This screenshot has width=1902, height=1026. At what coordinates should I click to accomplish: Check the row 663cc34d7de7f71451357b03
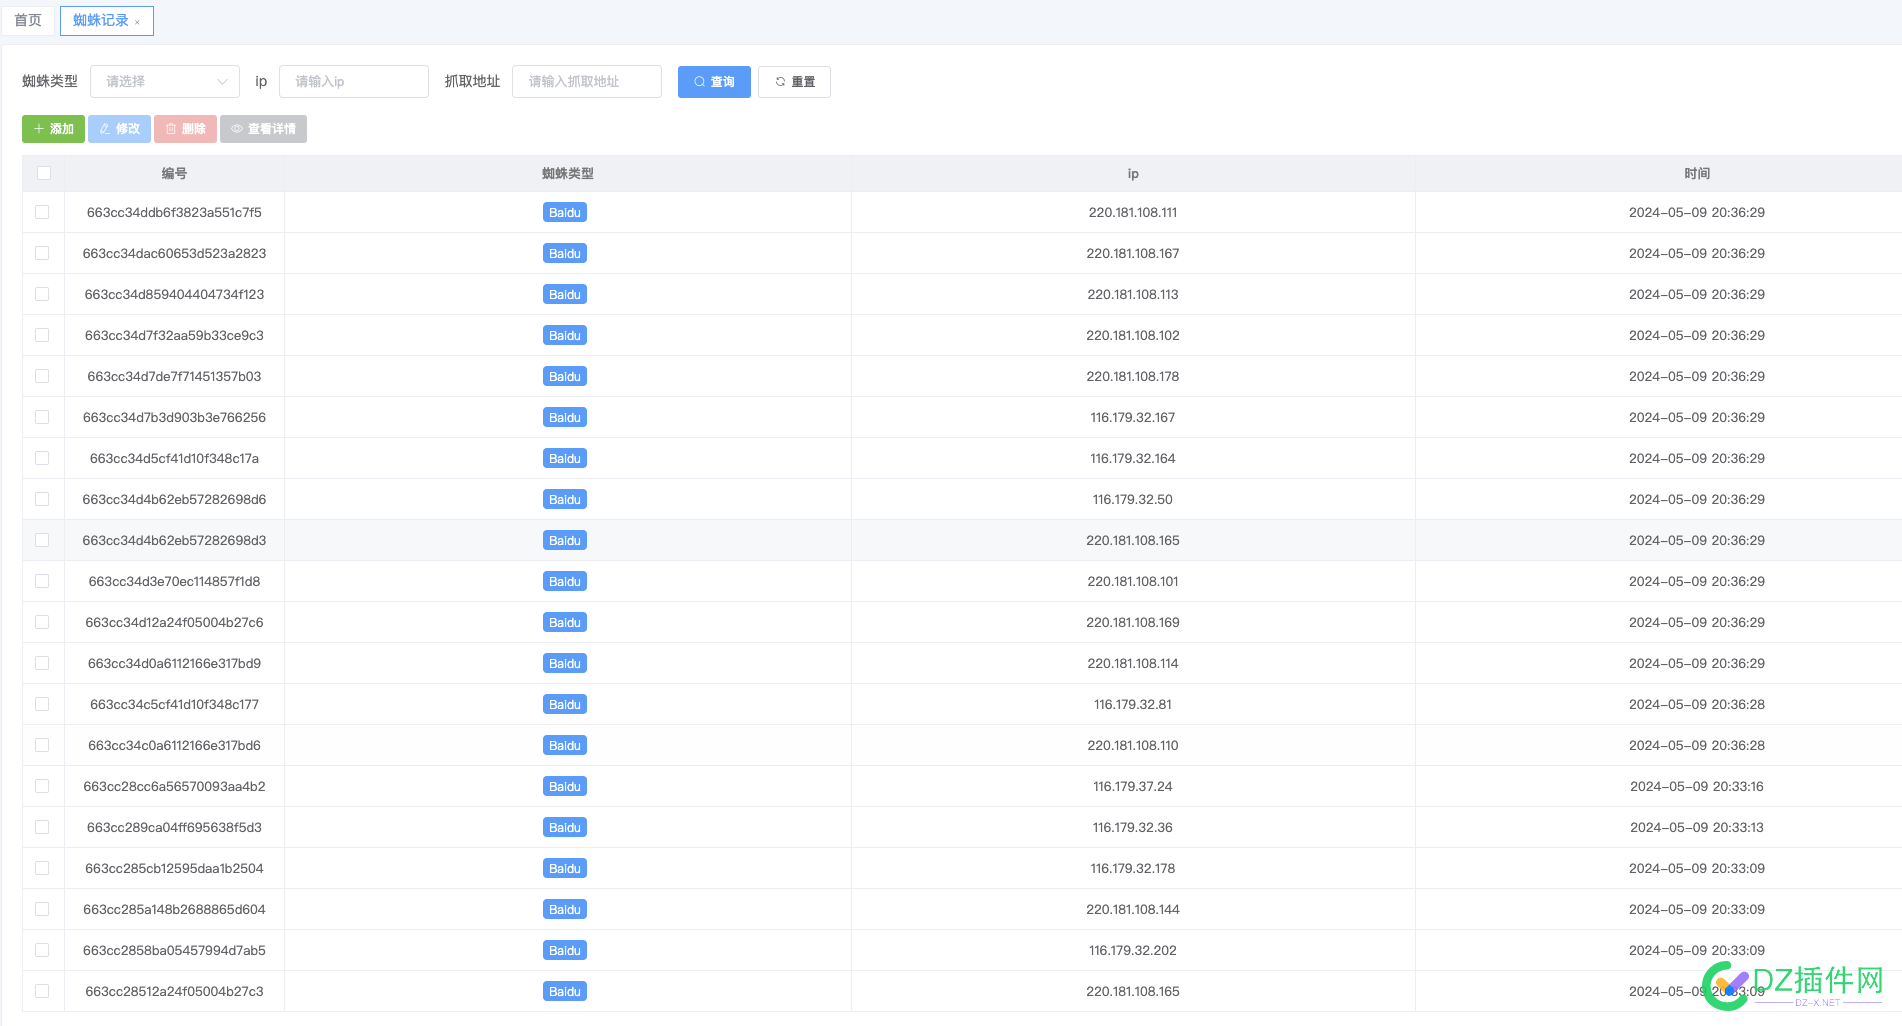(42, 376)
